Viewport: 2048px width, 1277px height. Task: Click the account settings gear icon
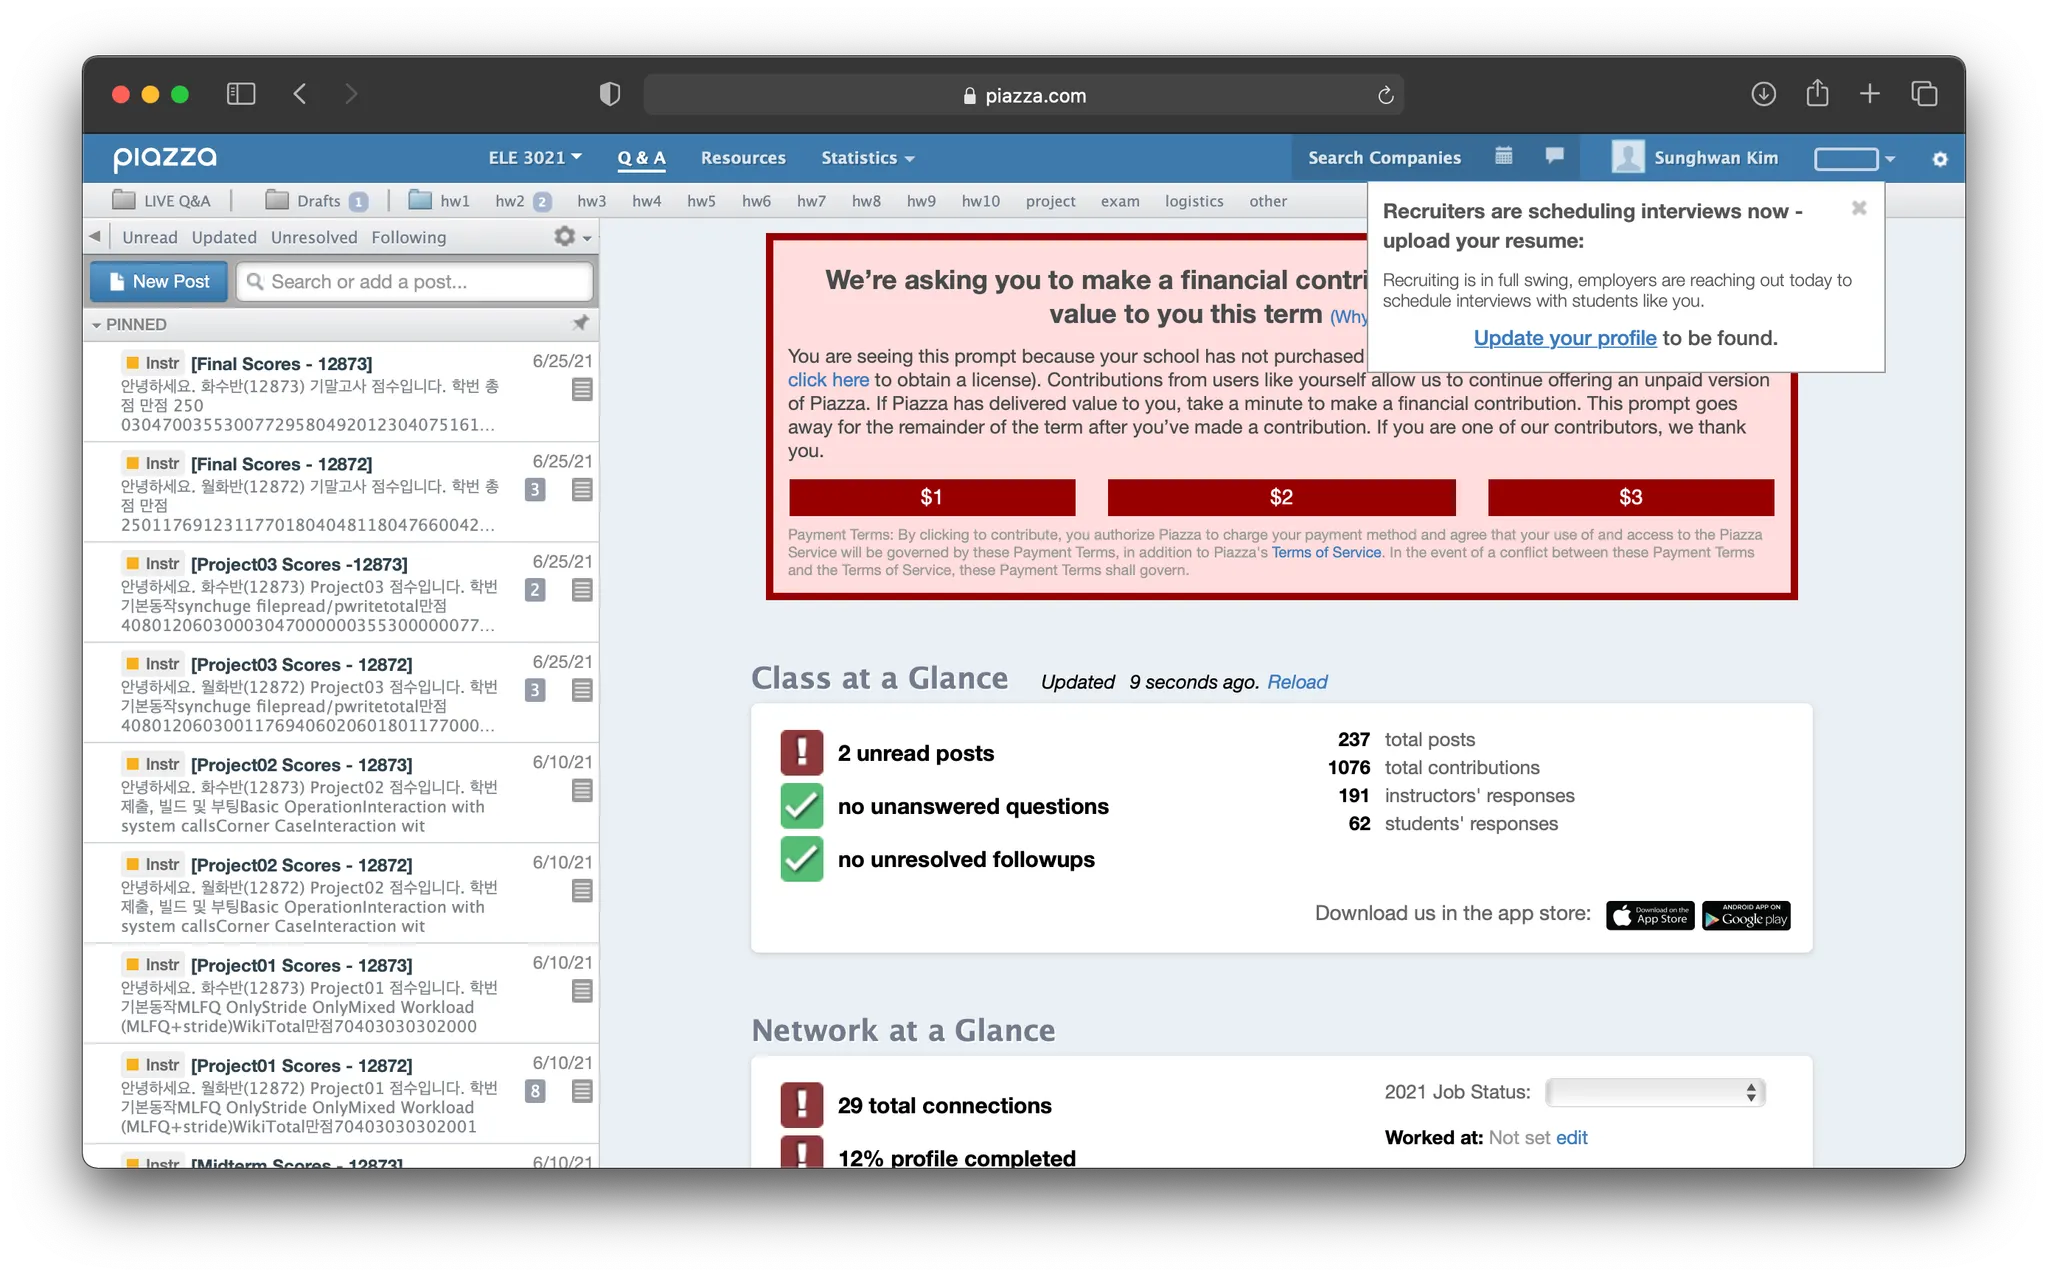coord(1939,159)
